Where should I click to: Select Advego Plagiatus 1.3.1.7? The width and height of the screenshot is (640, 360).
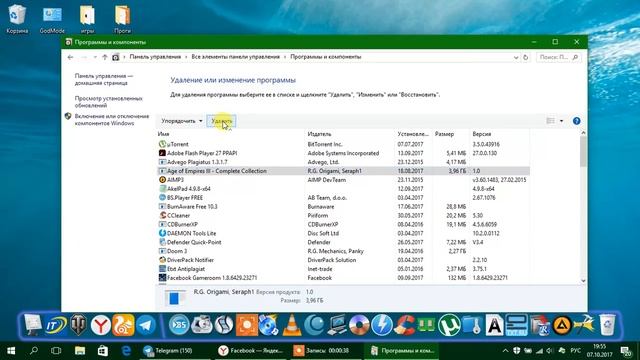click(x=343, y=162)
